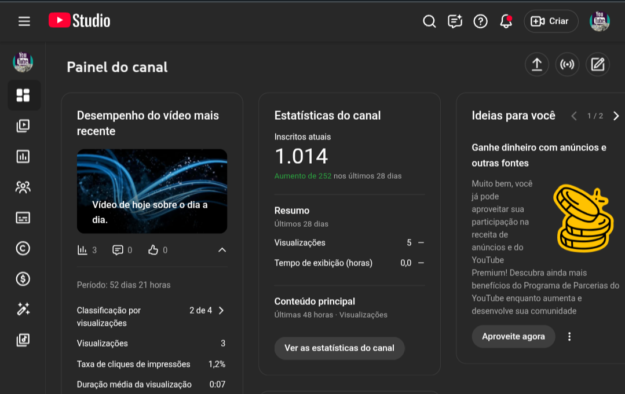This screenshot has height=394, width=625.
Task: Click the go live broadcast icon
Action: pos(567,64)
